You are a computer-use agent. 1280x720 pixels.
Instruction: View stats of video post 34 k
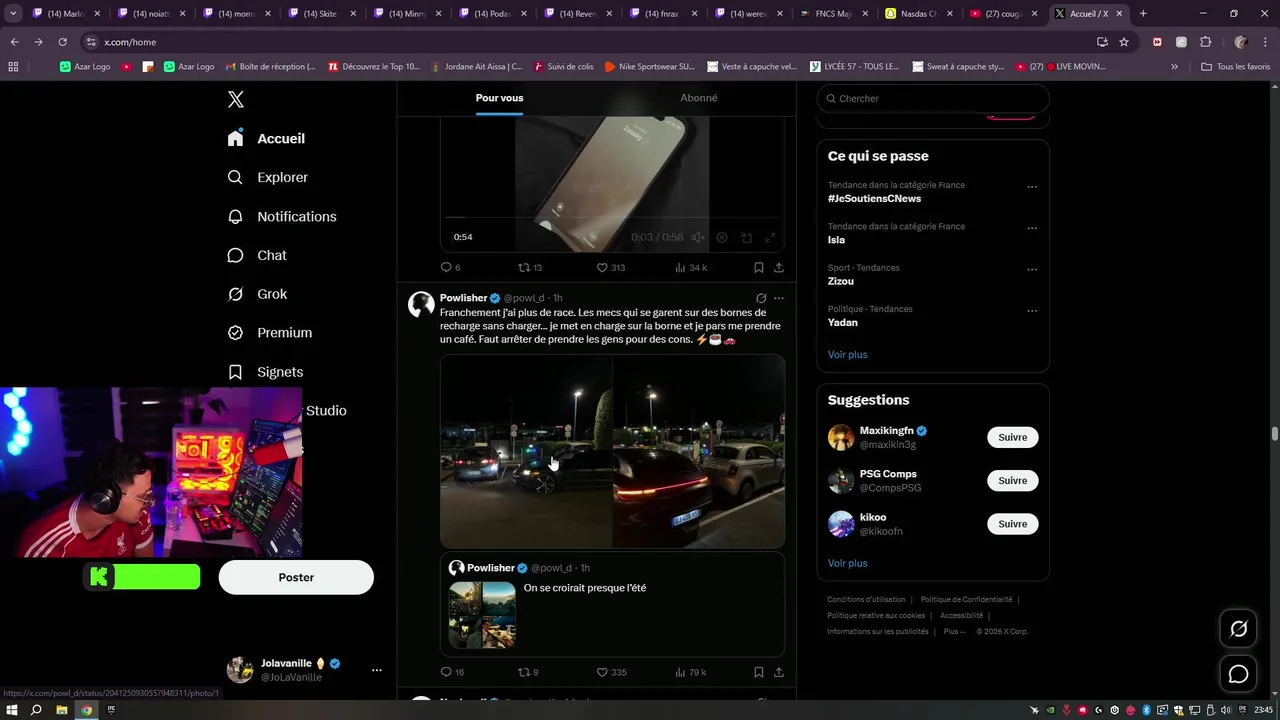[691, 267]
